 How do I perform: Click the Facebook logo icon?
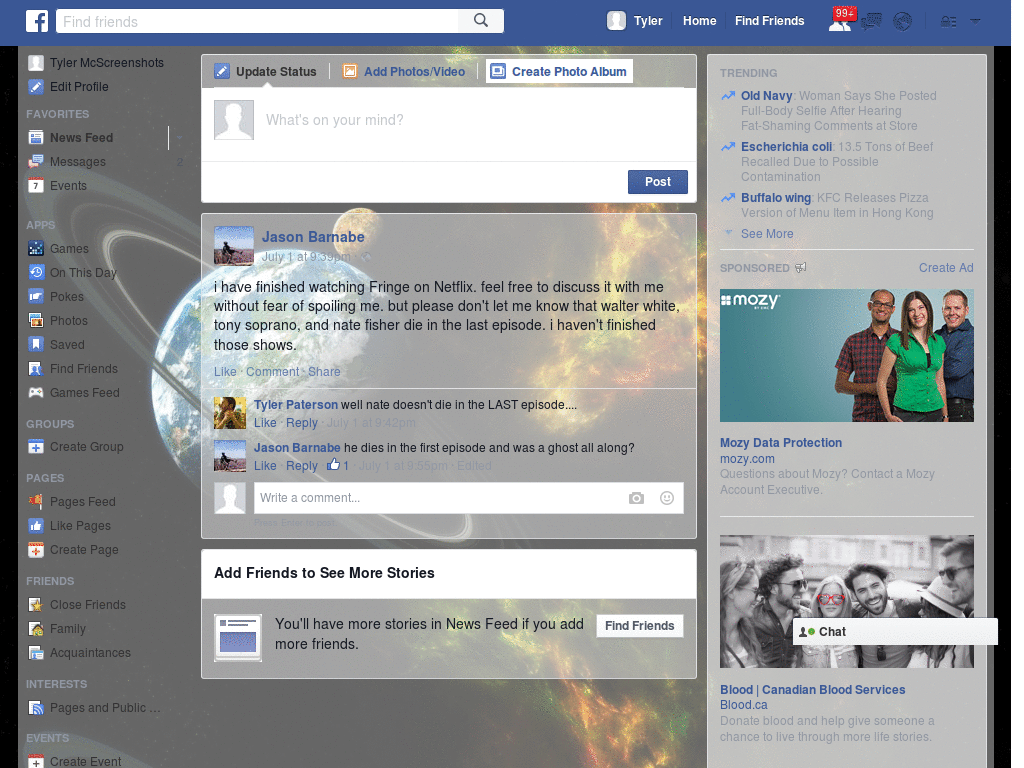coord(37,21)
